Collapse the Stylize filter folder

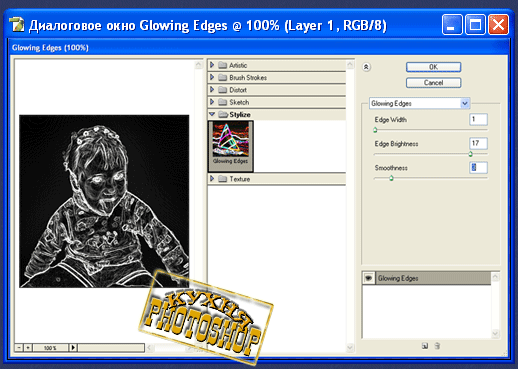coord(212,114)
